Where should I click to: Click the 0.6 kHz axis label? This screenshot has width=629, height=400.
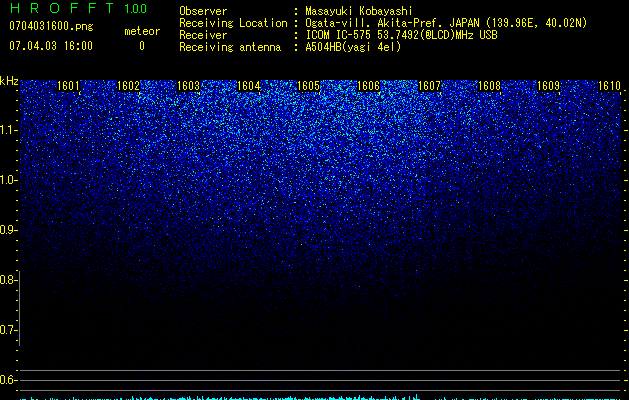point(7,380)
